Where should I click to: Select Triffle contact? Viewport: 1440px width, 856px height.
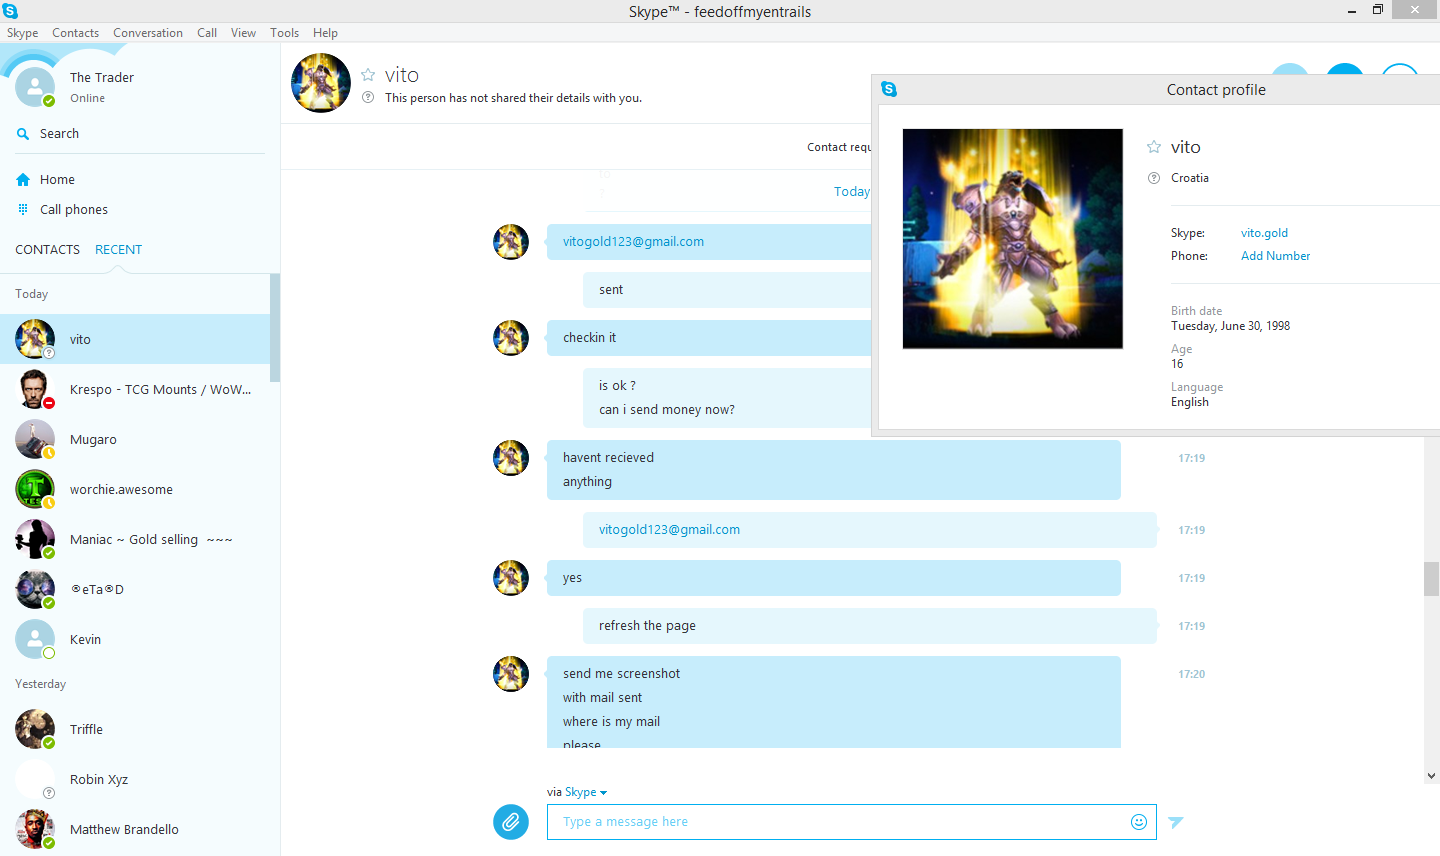[x=135, y=729]
